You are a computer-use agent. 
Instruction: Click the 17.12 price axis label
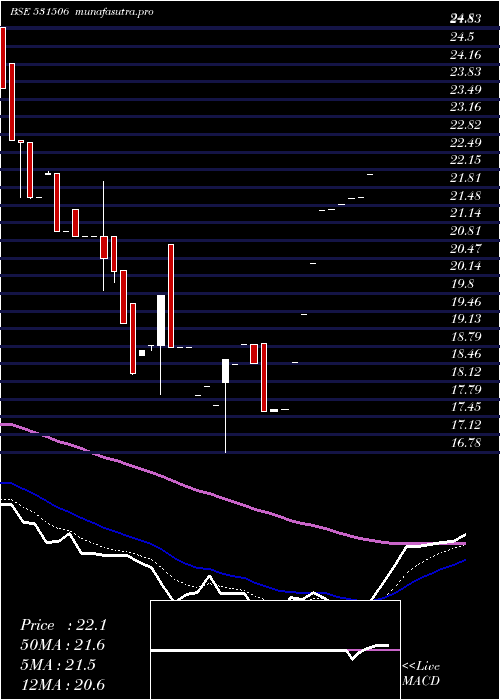tap(466, 425)
